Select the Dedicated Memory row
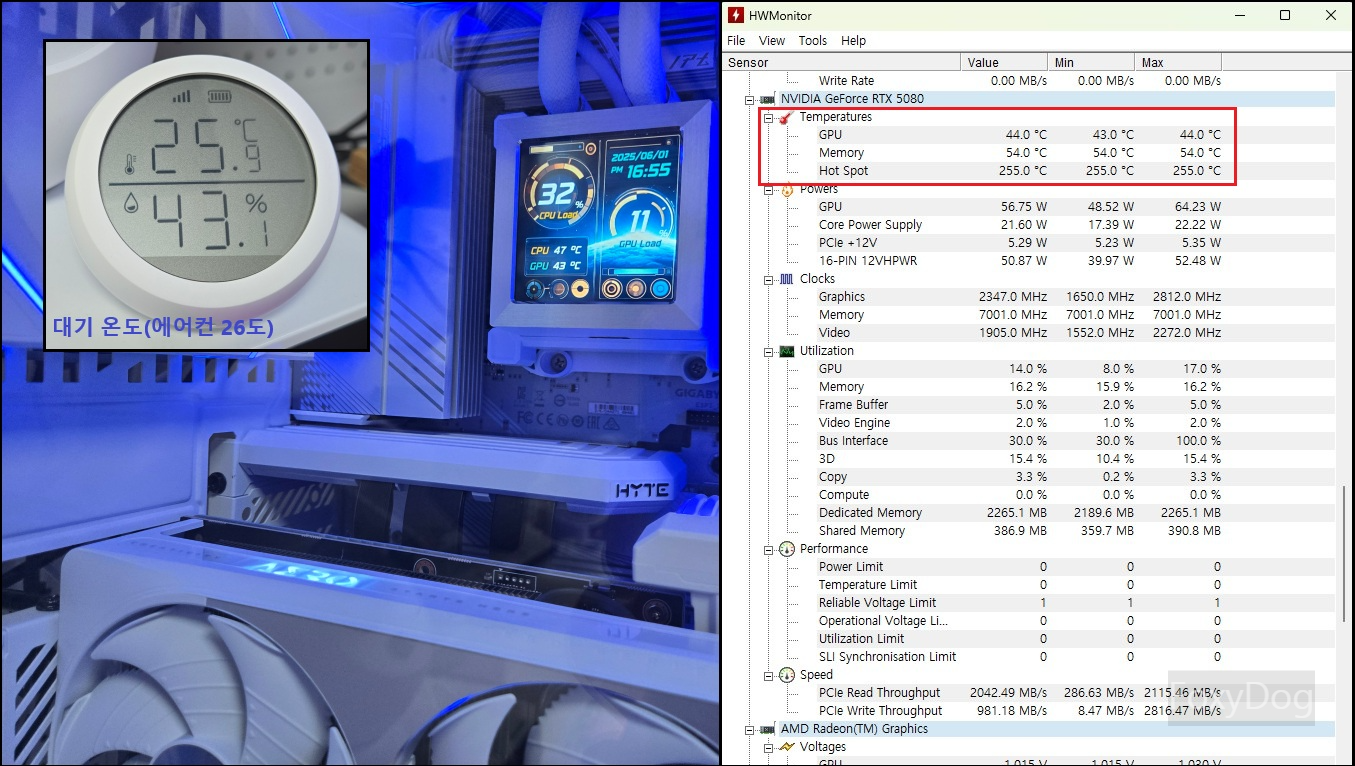Viewport: 1355px width, 766px height. coord(1028,513)
